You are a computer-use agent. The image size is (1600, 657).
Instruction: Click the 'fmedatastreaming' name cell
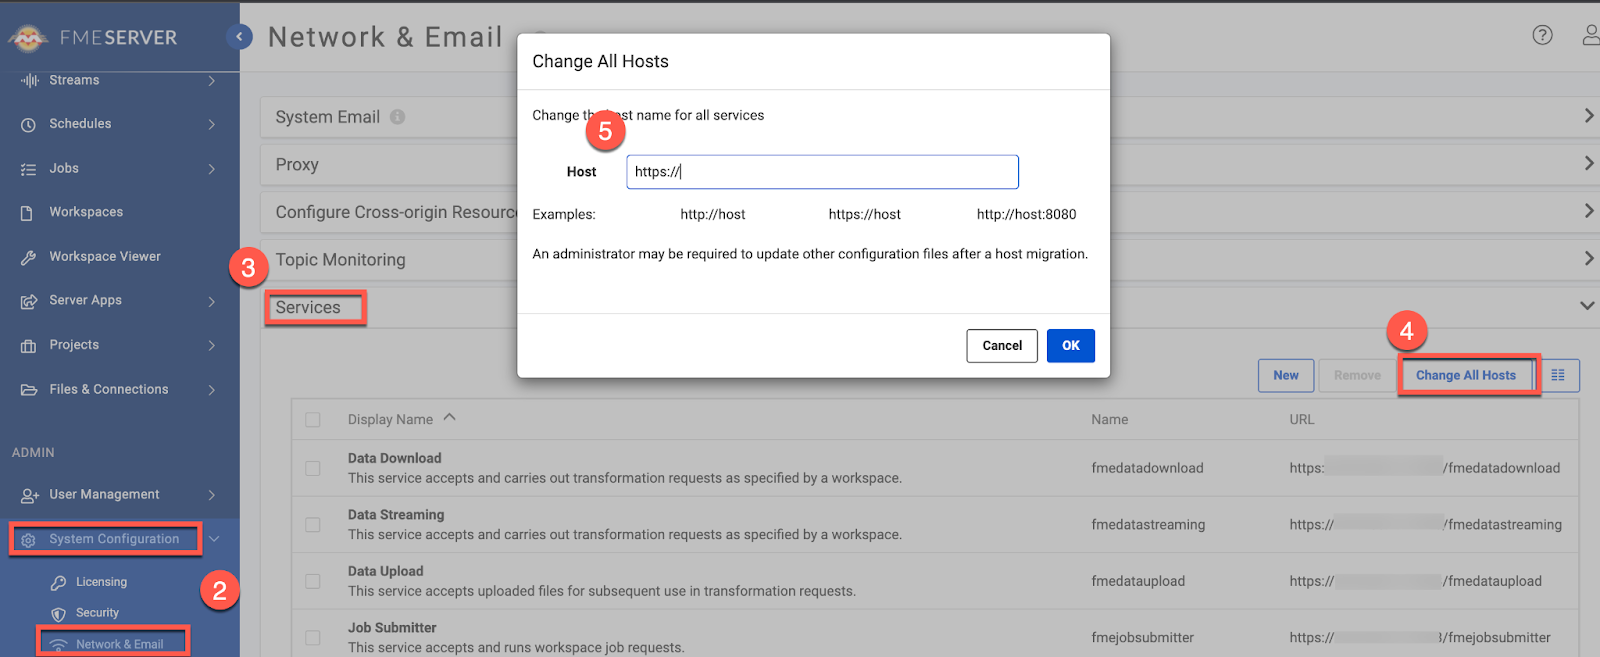tap(1148, 525)
